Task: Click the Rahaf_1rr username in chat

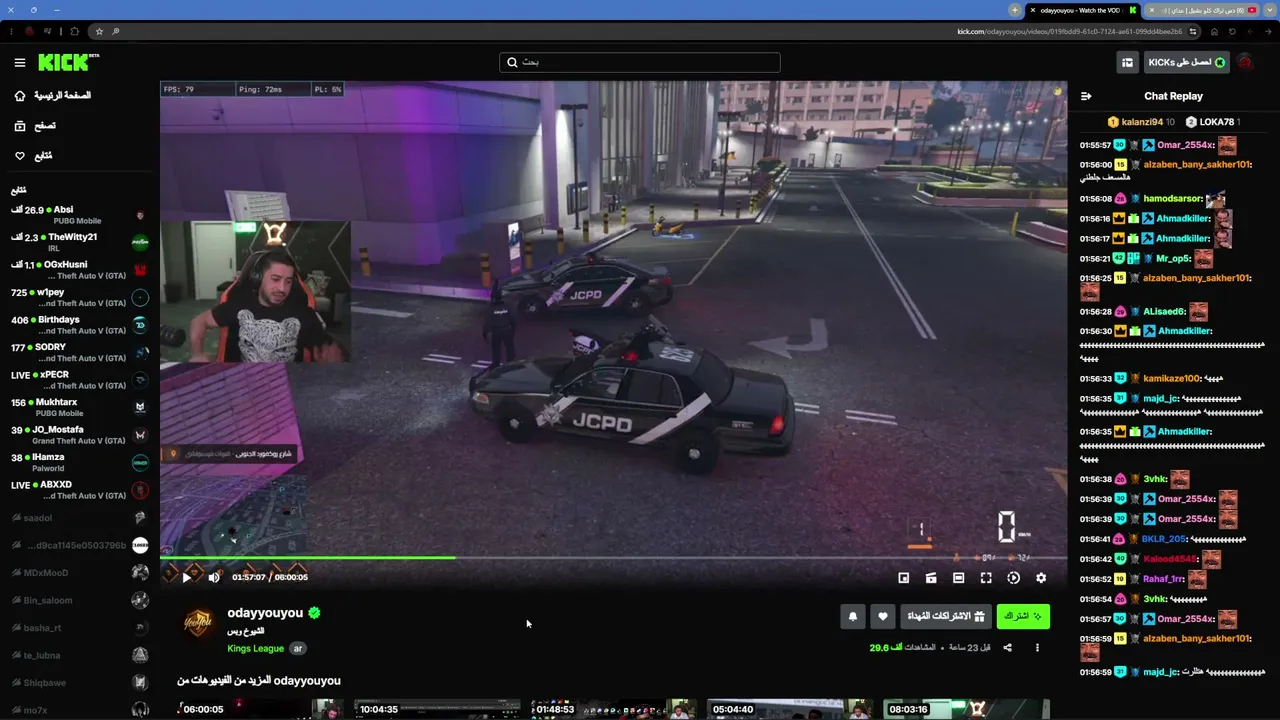Action: (1164, 579)
